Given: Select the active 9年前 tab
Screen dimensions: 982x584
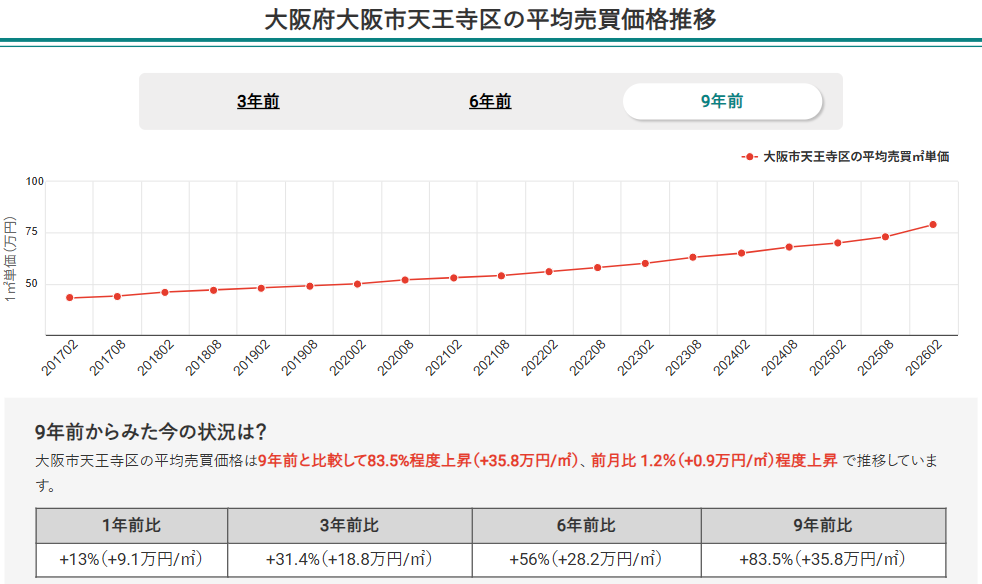Looking at the screenshot, I should 723,100.
